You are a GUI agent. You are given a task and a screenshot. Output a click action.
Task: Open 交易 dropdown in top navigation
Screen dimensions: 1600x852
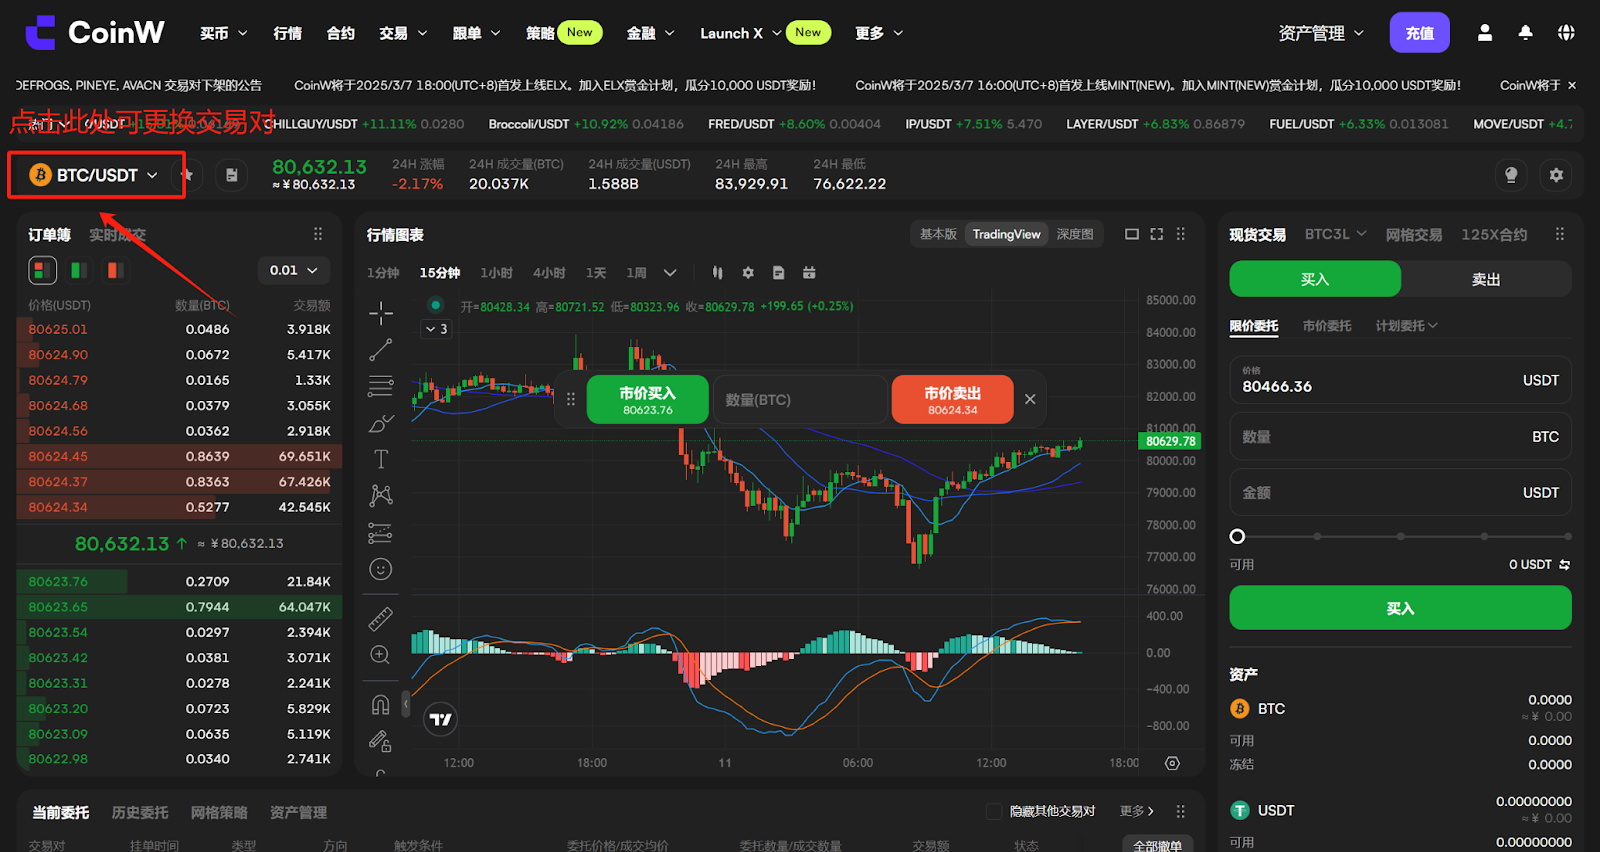coord(403,33)
